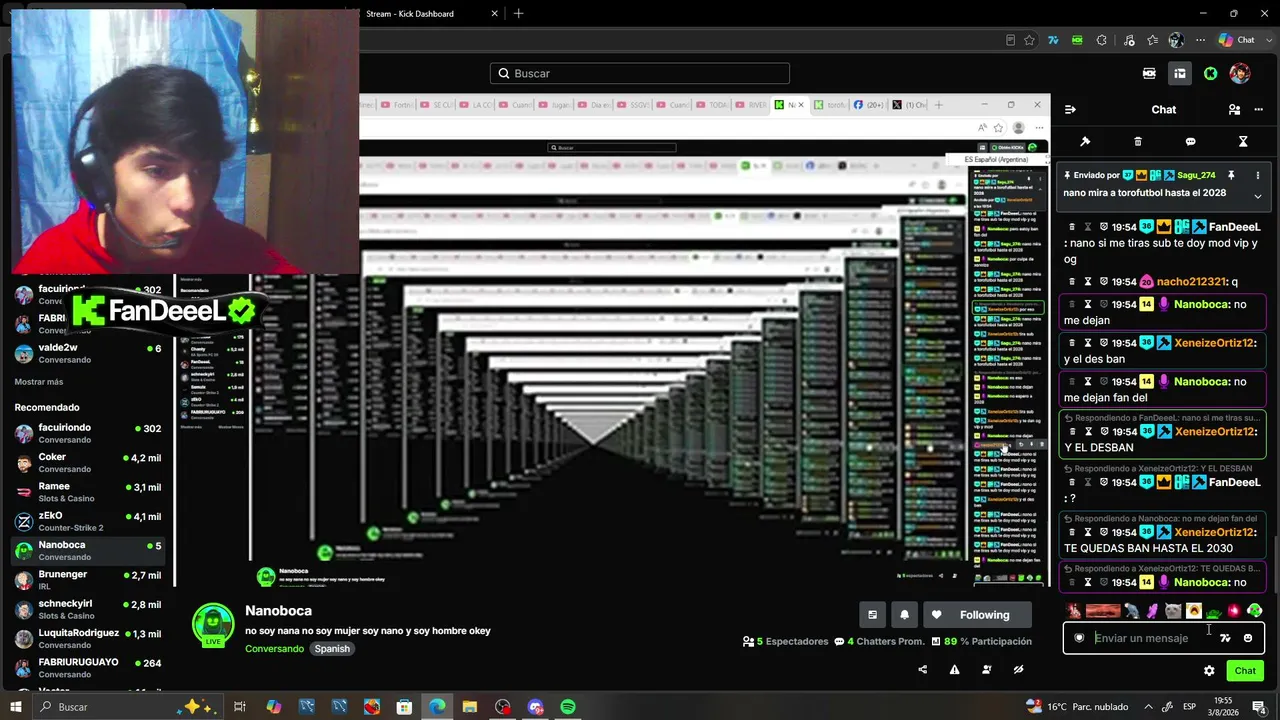Click the 'Spanish' language tag
This screenshot has width=1280, height=720.
click(x=332, y=649)
